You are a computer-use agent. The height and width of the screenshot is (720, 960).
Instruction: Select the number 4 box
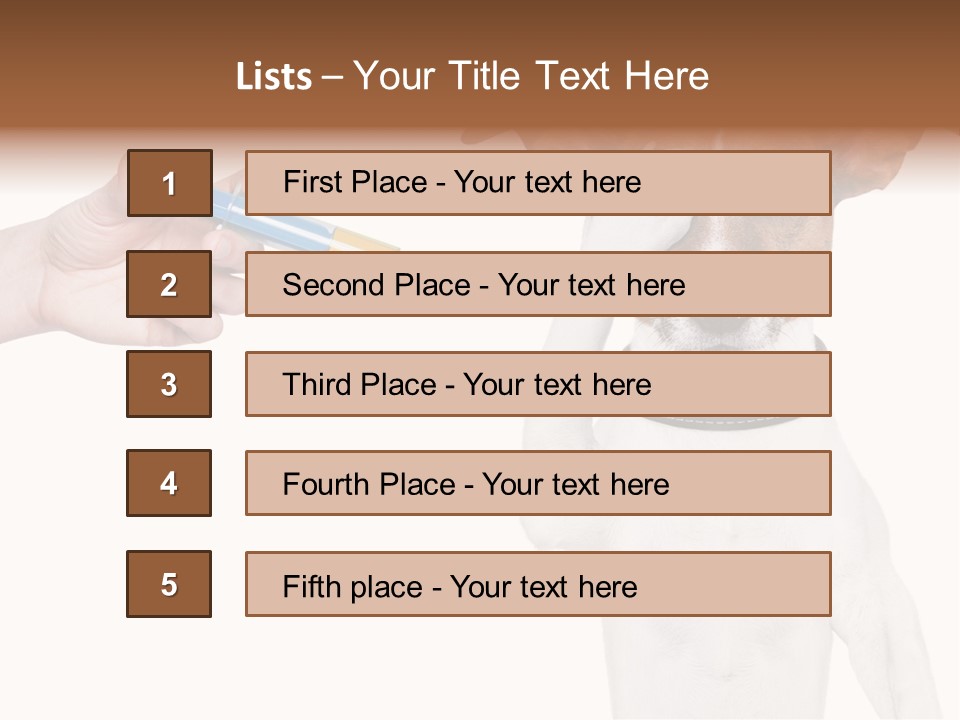click(169, 483)
